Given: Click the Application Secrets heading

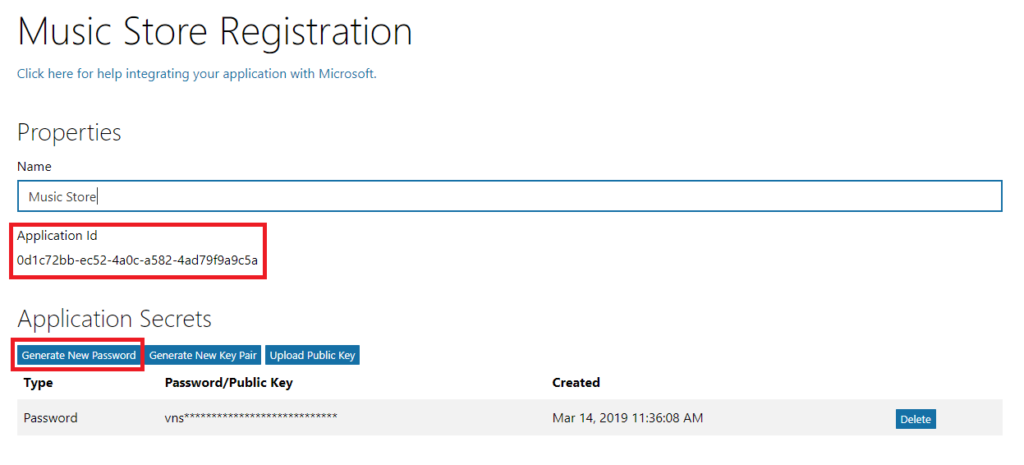Looking at the screenshot, I should tap(114, 319).
